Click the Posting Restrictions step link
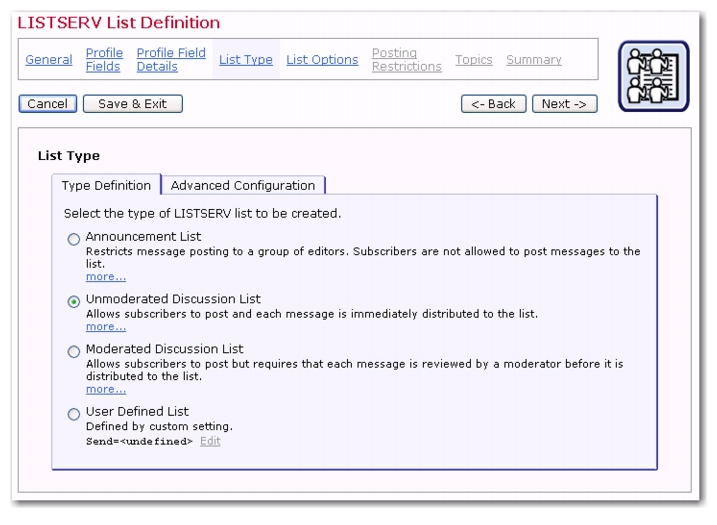 coord(407,59)
